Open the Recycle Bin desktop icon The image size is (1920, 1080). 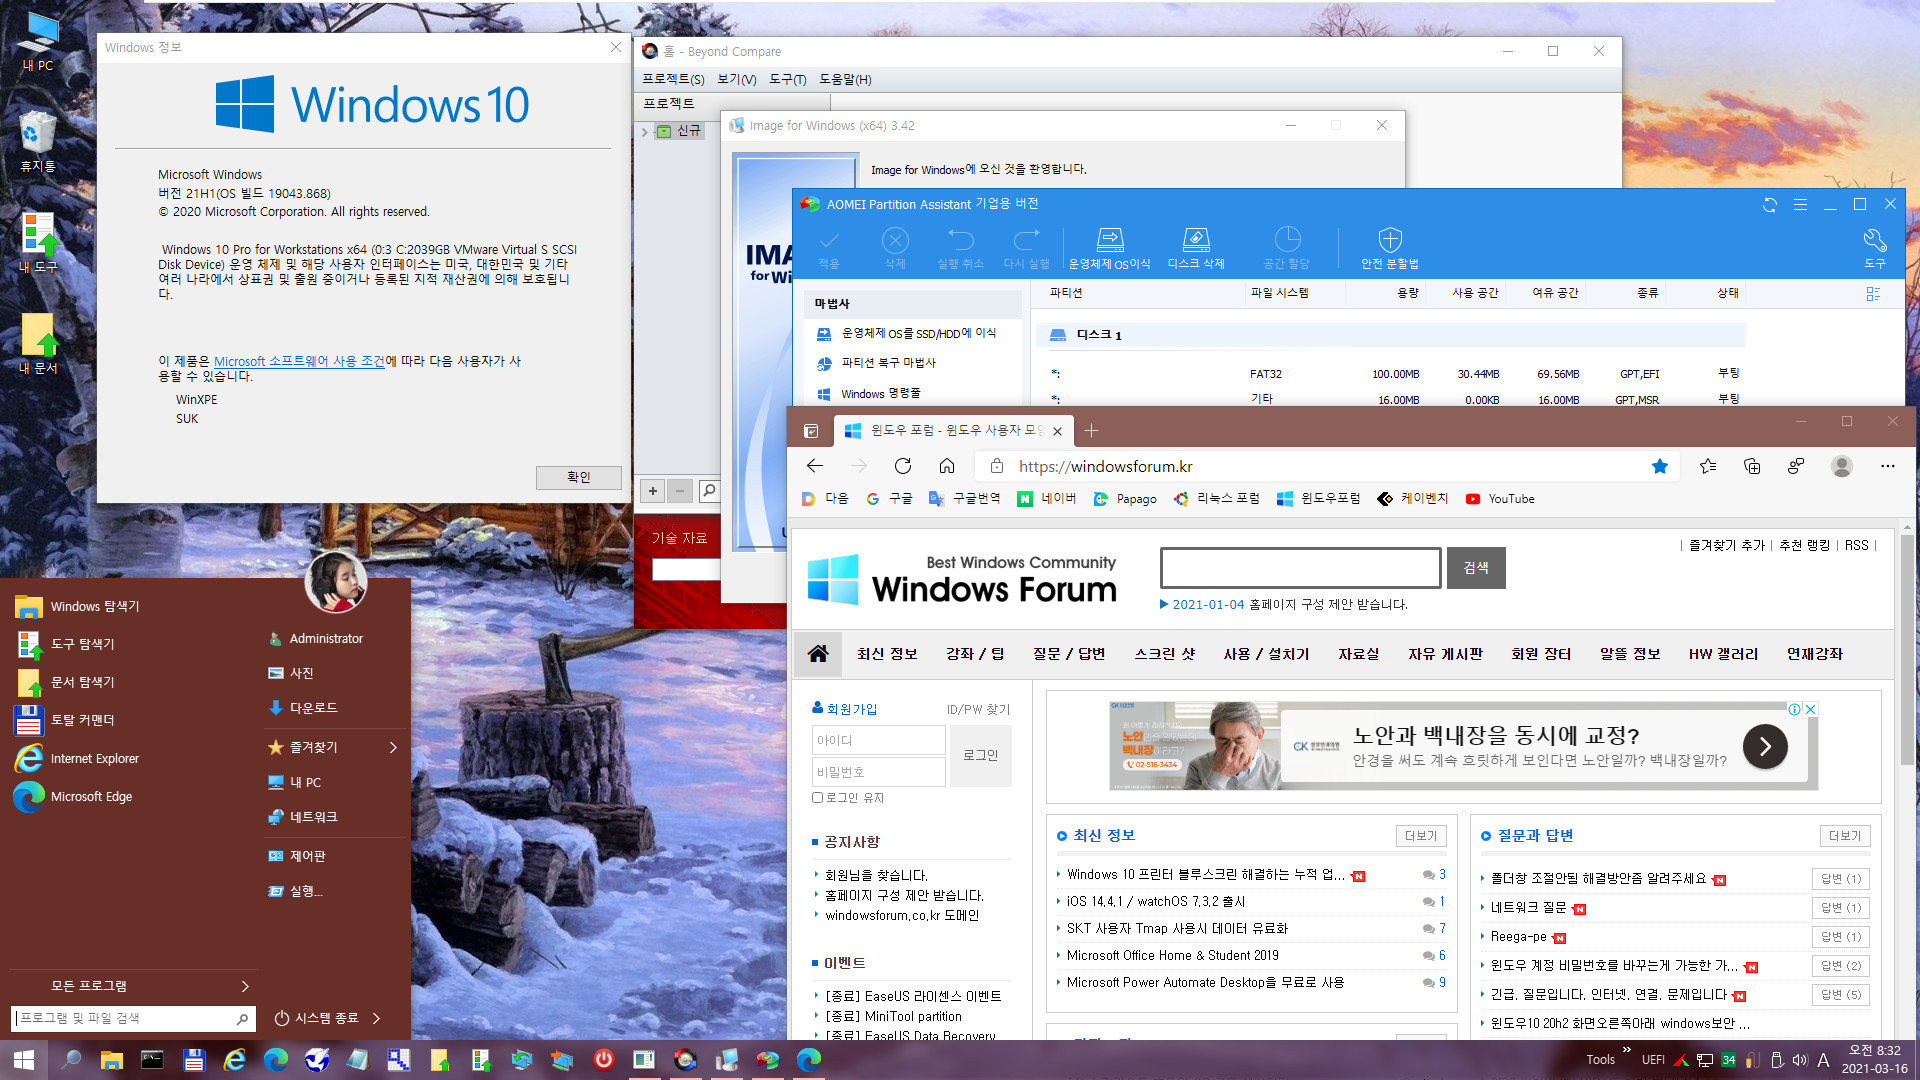pos(37,141)
